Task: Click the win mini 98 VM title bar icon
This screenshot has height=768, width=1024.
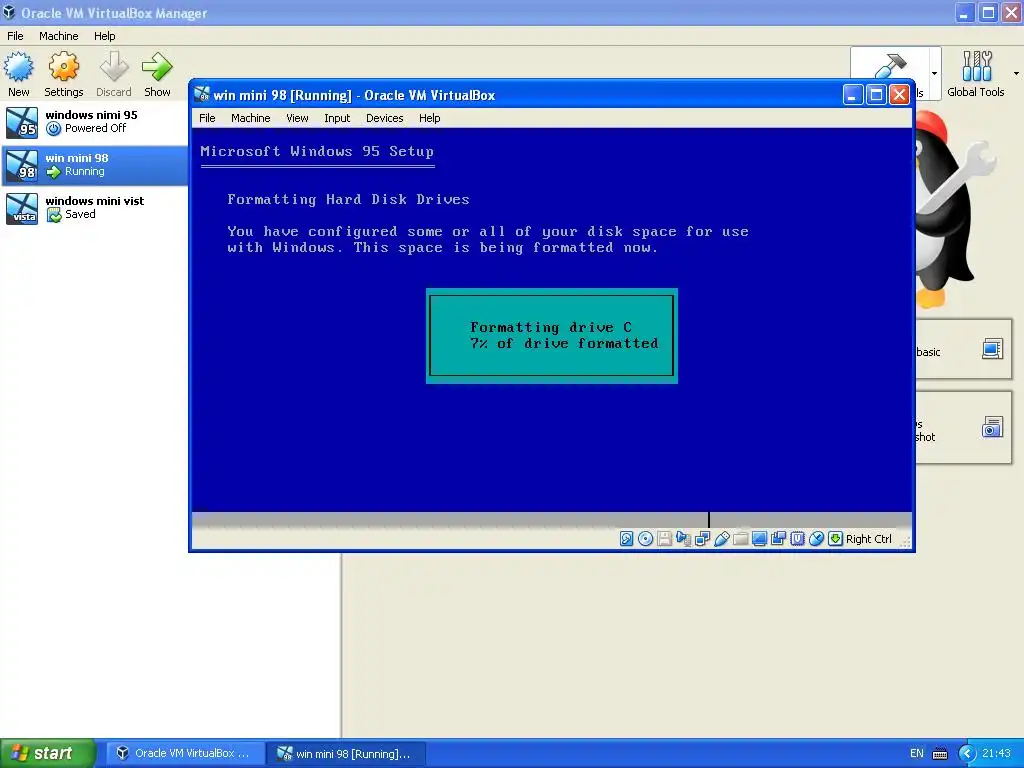Action: point(202,95)
